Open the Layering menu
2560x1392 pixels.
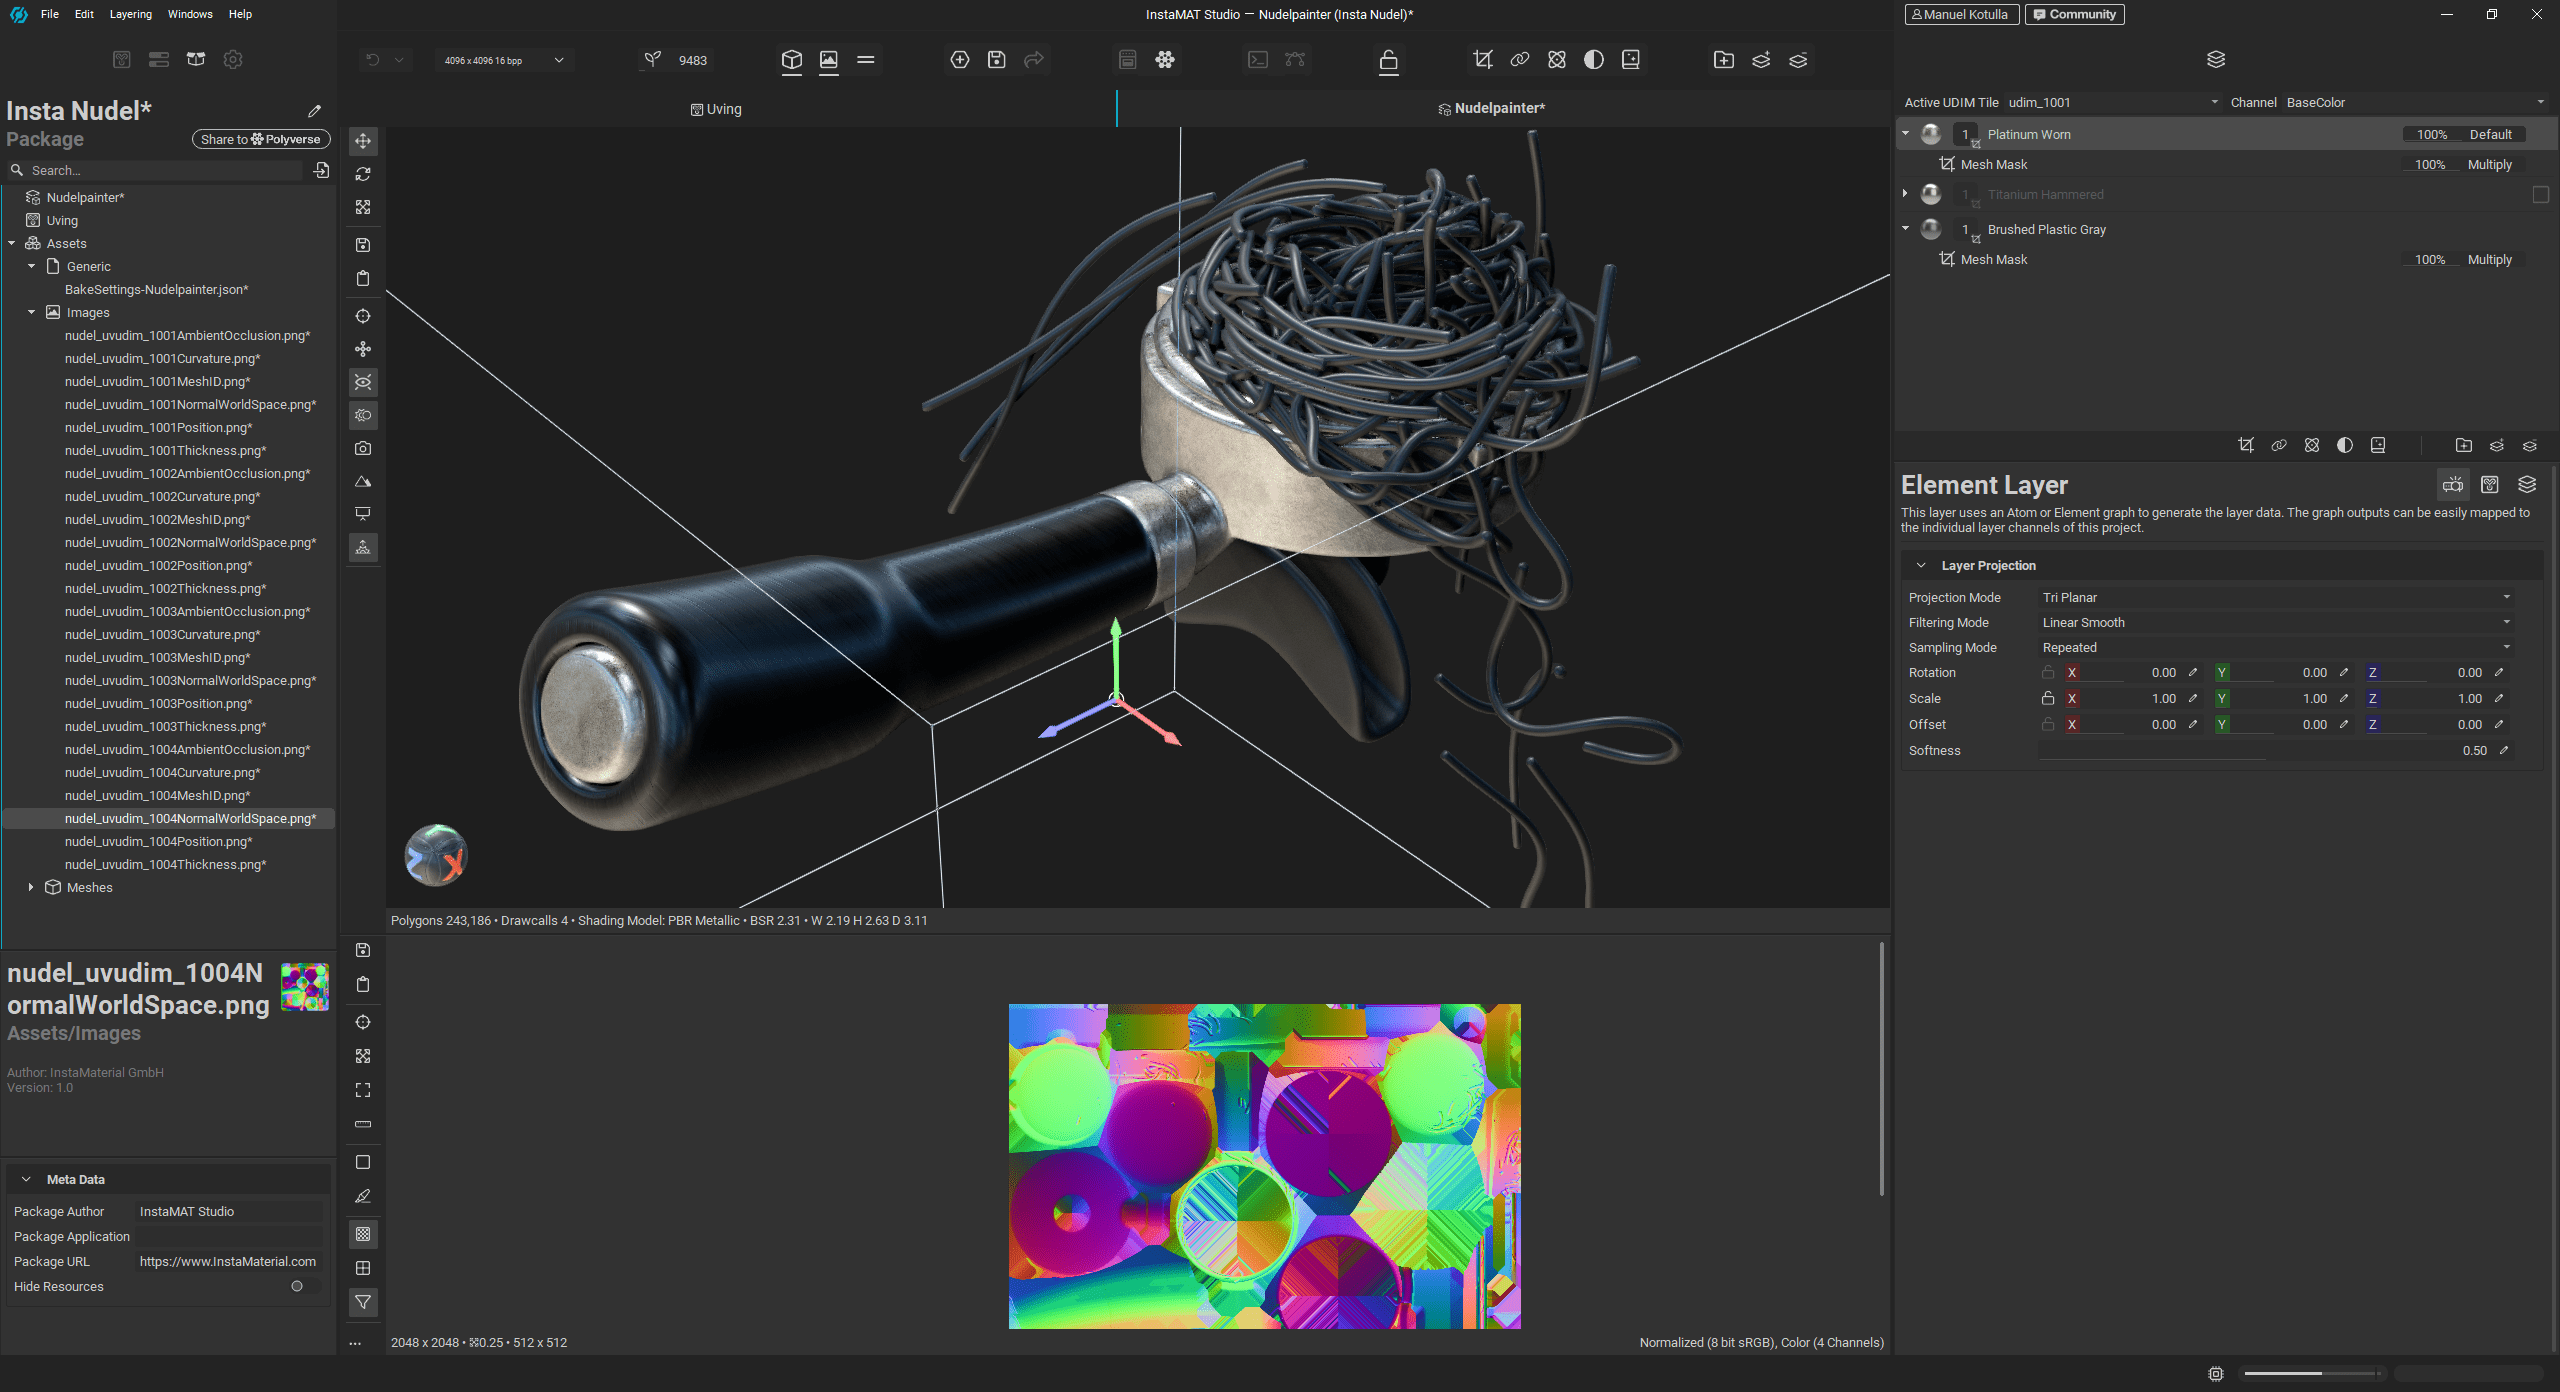[130, 14]
